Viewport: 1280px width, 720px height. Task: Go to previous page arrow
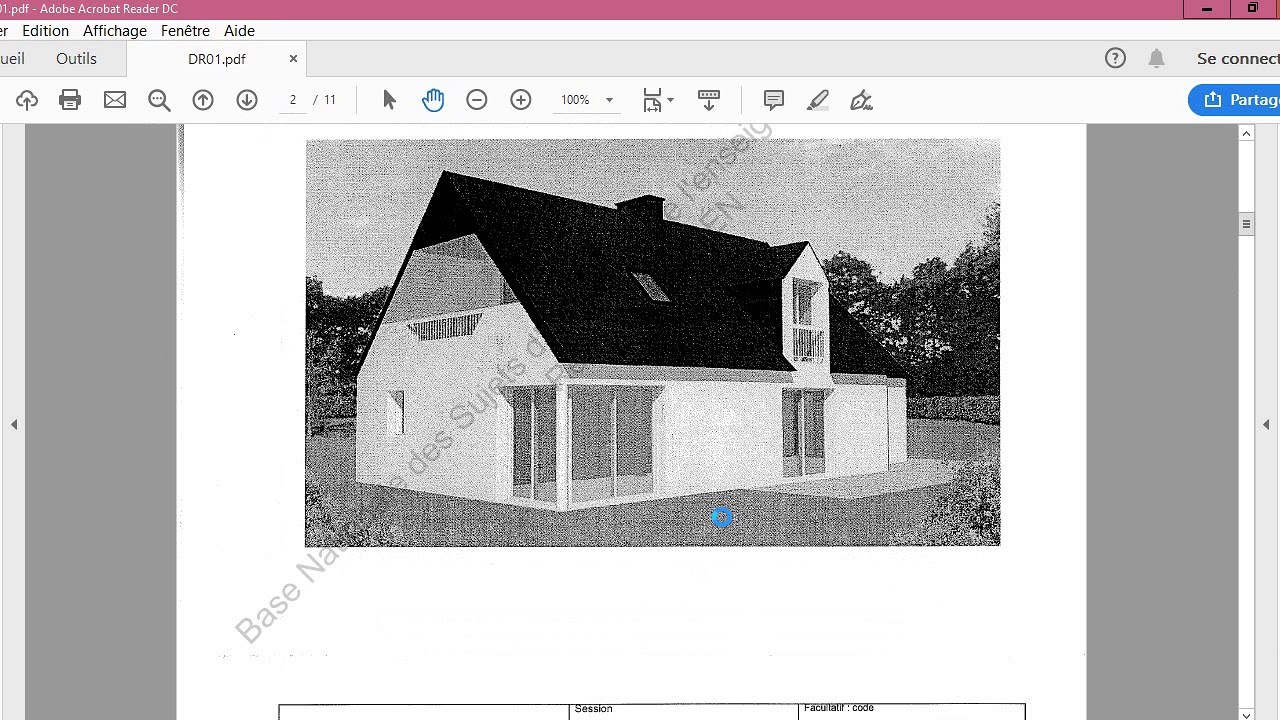coord(203,100)
